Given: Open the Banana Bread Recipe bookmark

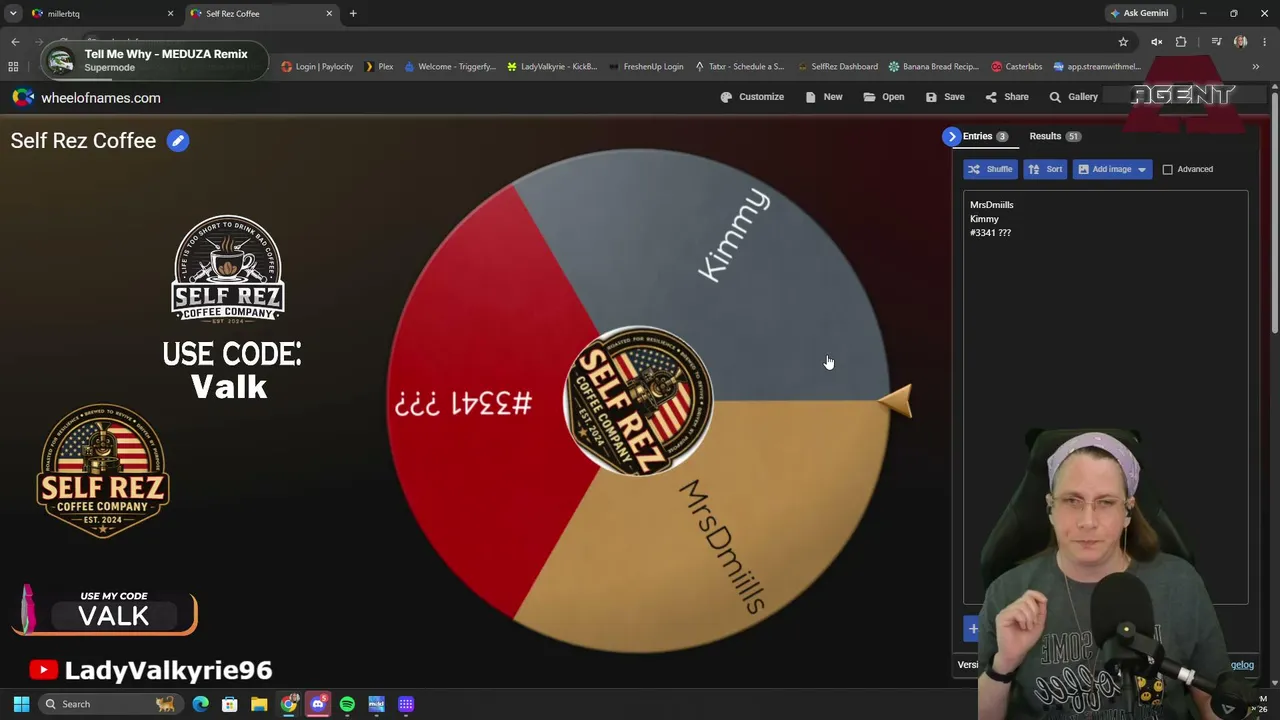Looking at the screenshot, I should 934,67.
